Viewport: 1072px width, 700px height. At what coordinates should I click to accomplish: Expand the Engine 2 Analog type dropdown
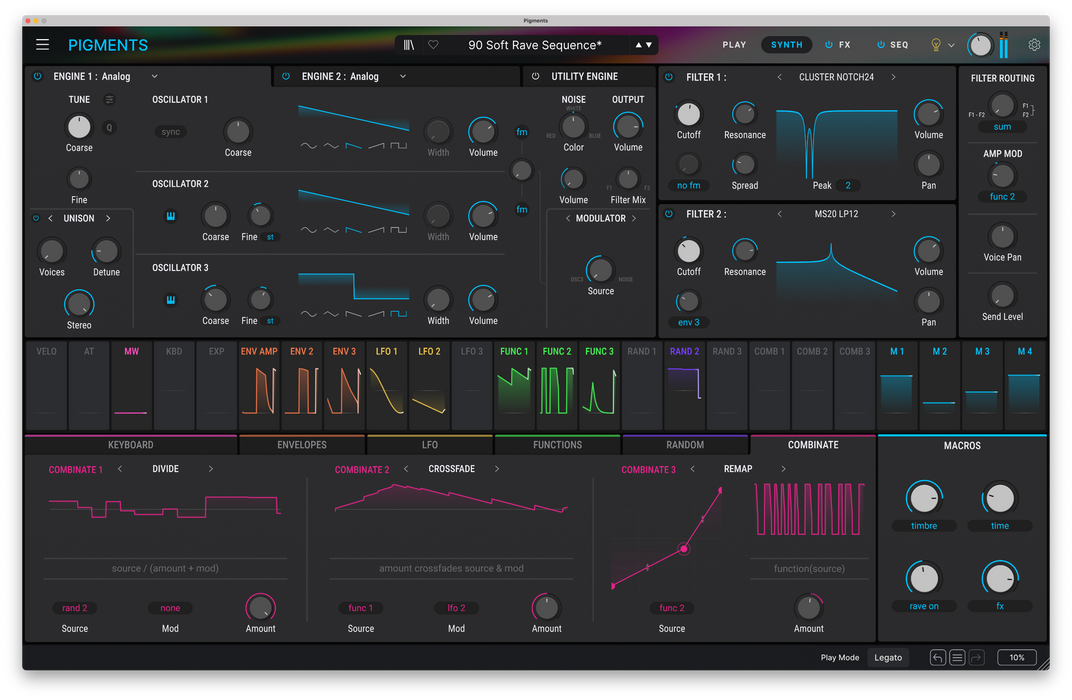(x=403, y=77)
